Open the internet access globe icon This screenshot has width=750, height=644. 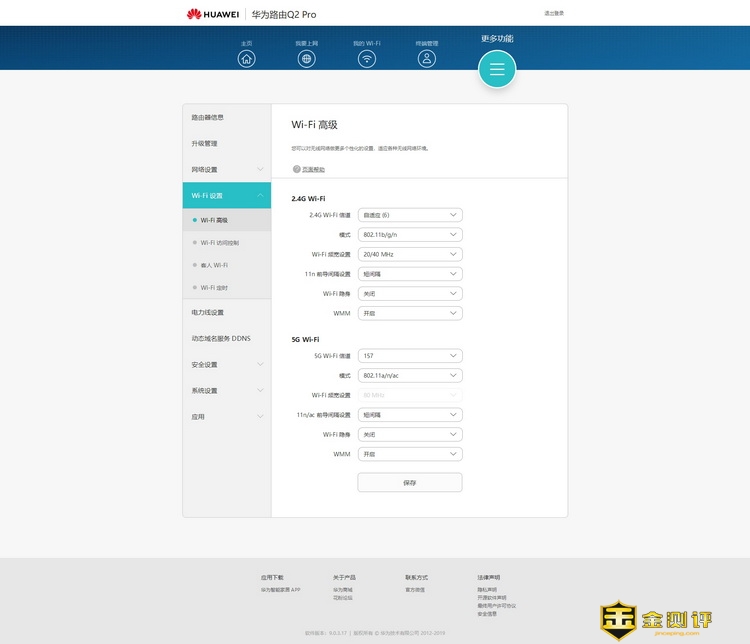(307, 58)
